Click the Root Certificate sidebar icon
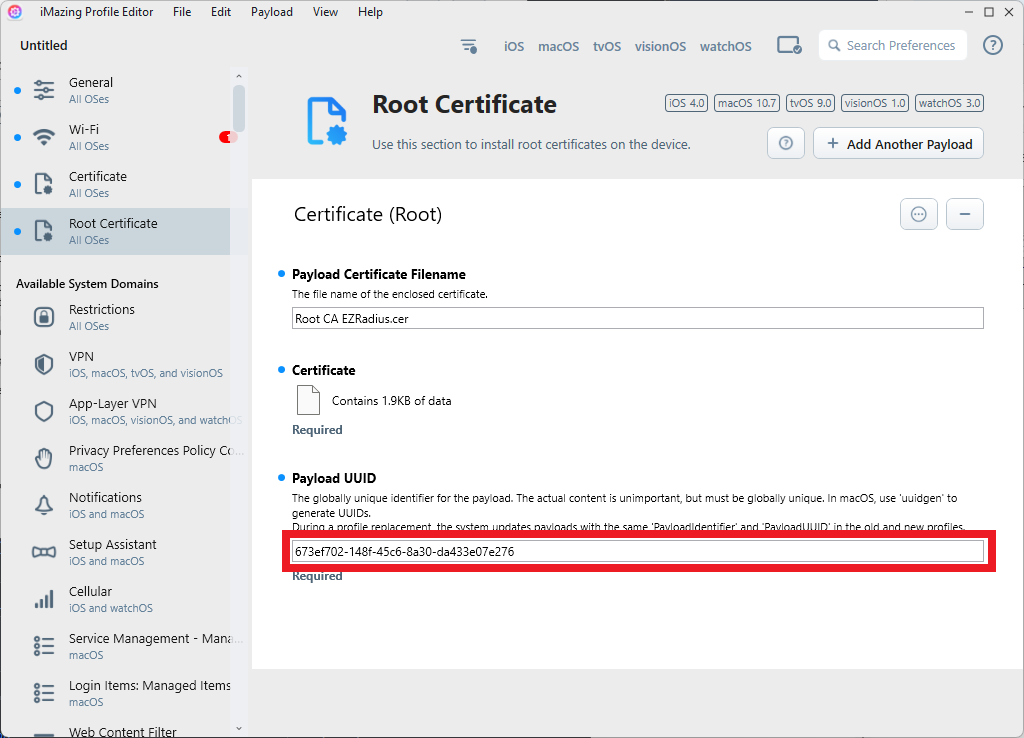 (44, 231)
